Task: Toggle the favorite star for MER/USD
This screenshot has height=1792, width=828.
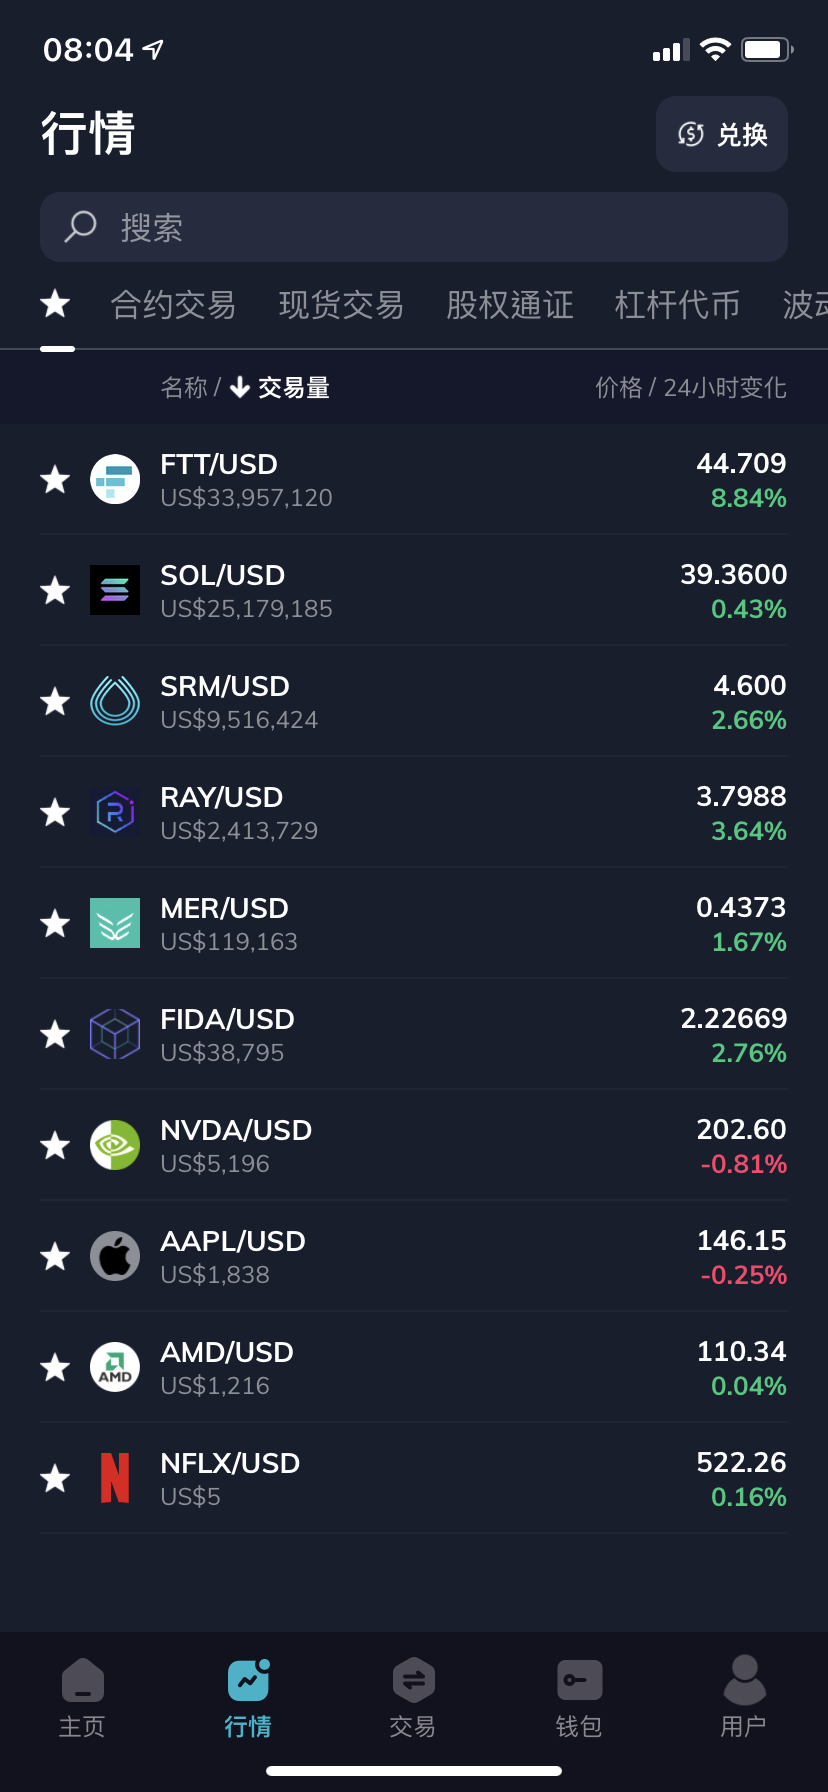Action: [55, 923]
